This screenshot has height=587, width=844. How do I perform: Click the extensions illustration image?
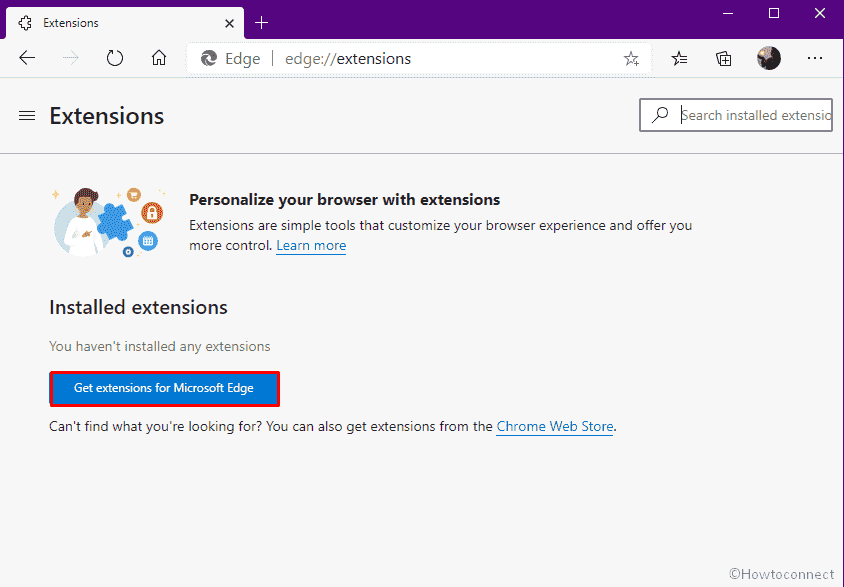coord(108,222)
